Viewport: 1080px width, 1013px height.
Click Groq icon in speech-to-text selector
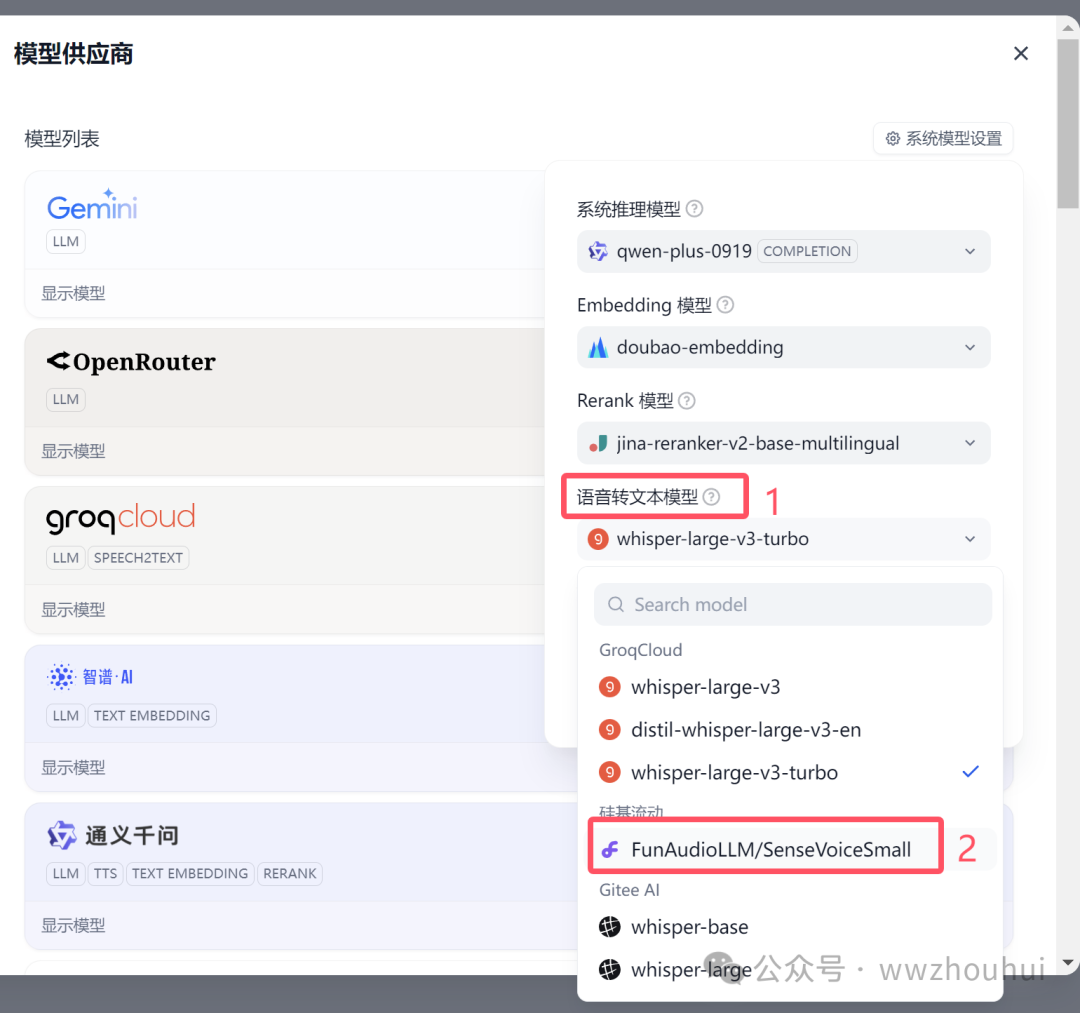pos(598,539)
